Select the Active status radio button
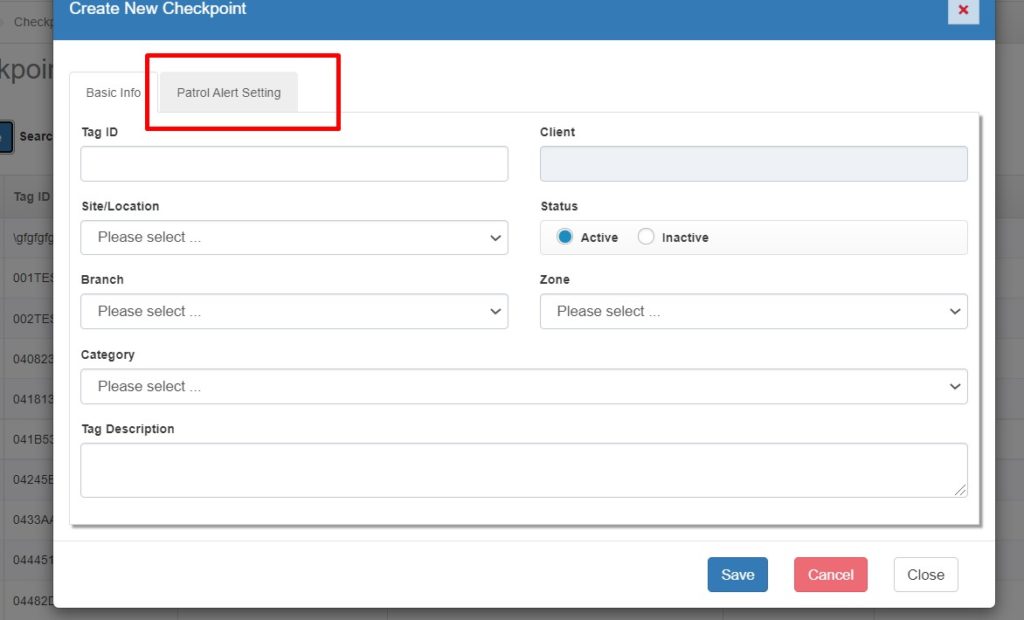Screen dimensions: 1024x620 [565, 237]
